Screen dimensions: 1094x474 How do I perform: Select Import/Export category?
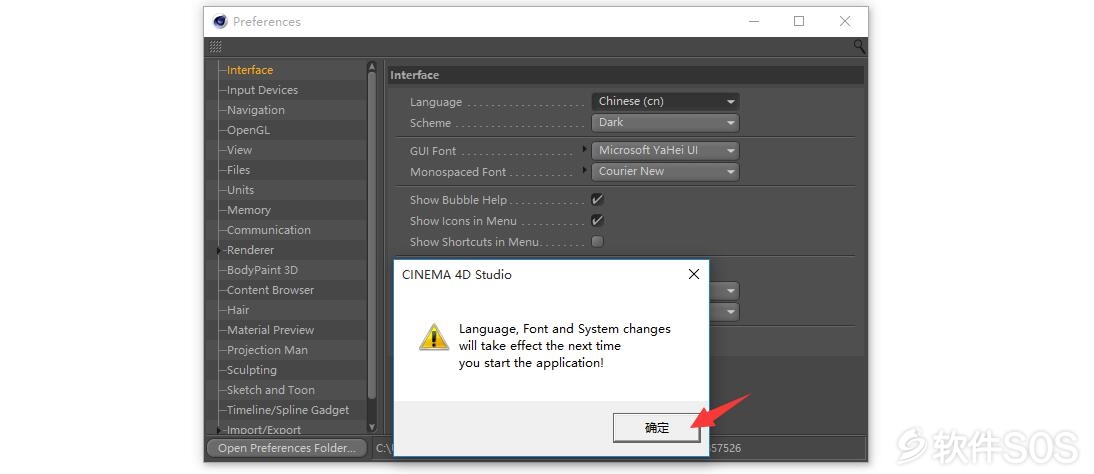264,430
